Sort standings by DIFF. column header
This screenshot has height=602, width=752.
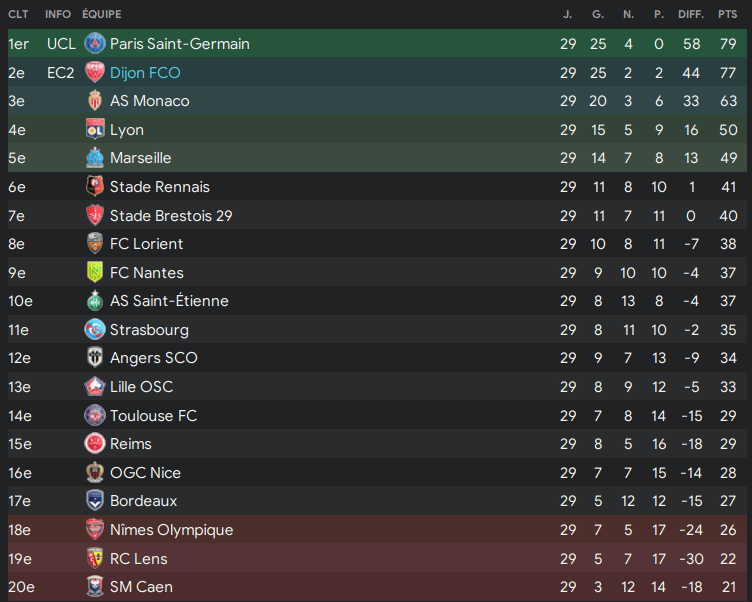click(691, 15)
